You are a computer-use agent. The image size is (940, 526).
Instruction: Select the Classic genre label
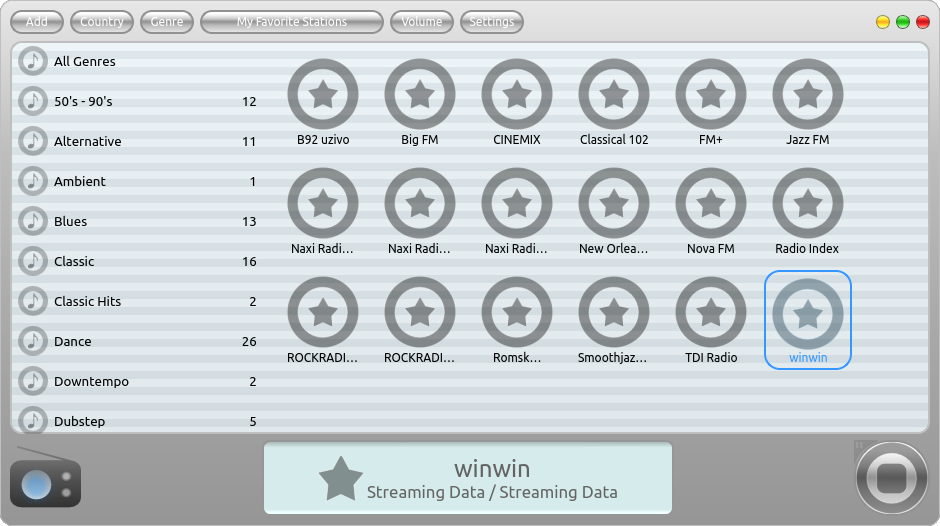(x=74, y=262)
